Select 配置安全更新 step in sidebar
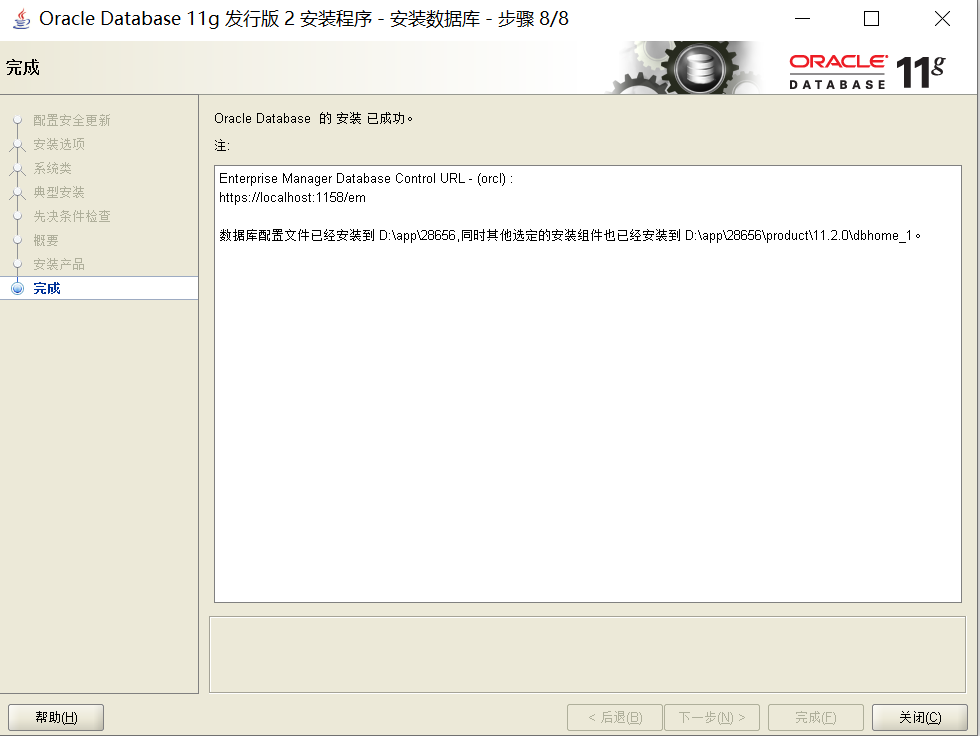This screenshot has height=736, width=980. (72, 120)
